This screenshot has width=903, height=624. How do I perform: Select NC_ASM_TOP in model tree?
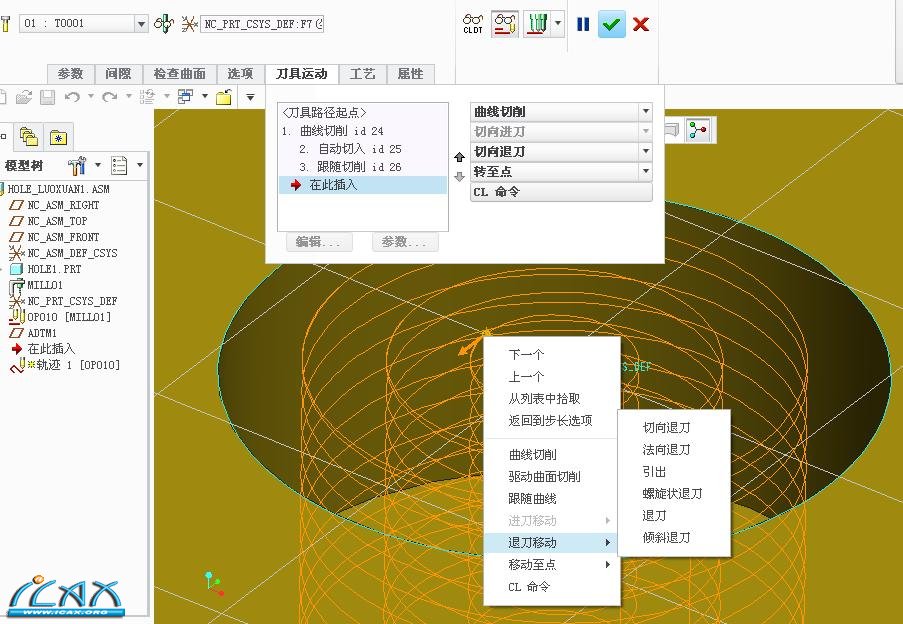tap(58, 221)
